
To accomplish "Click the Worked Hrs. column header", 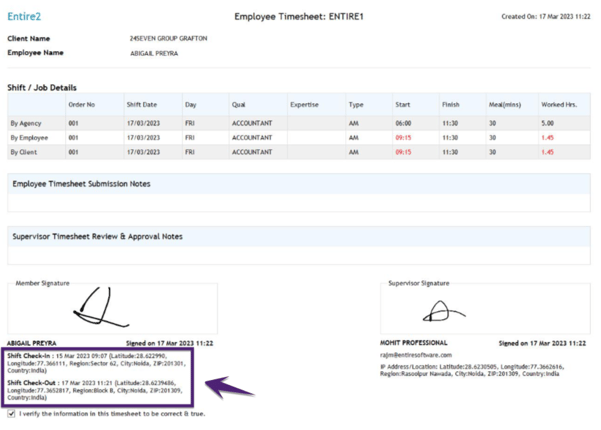I will point(560,105).
